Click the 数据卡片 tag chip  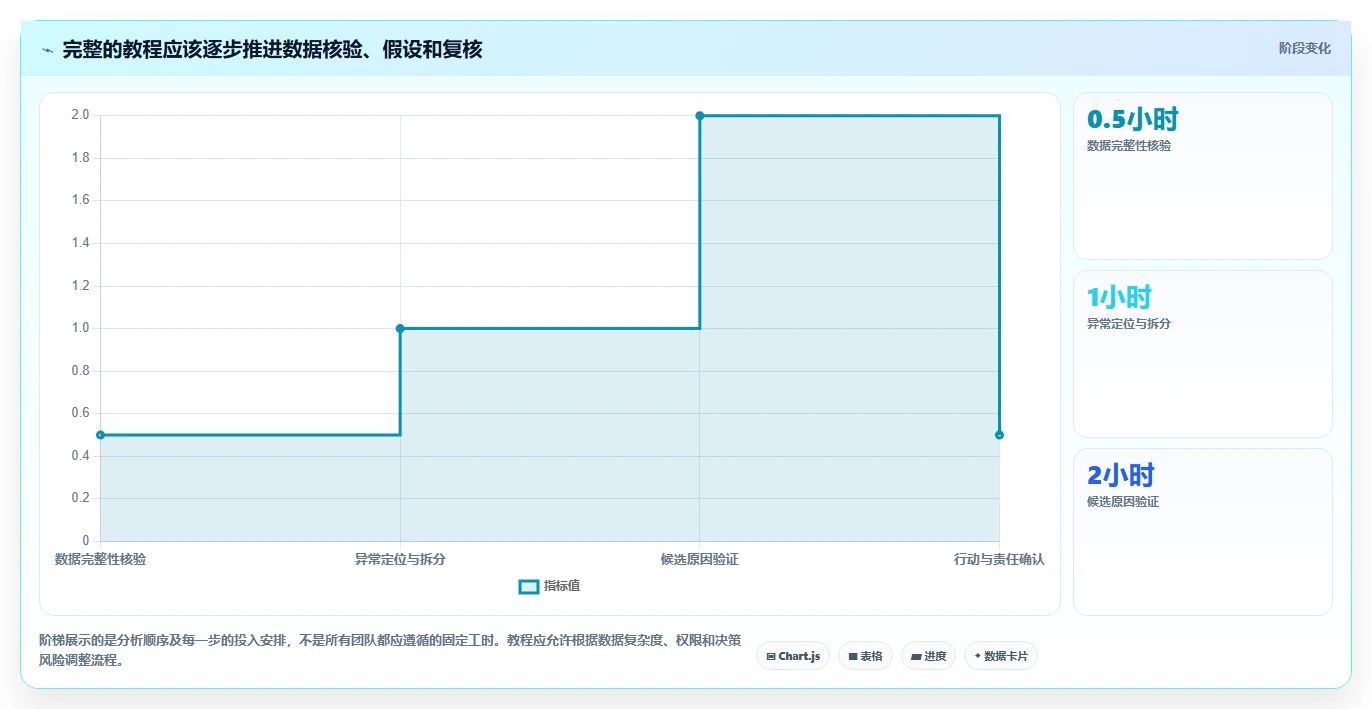(x=1001, y=656)
